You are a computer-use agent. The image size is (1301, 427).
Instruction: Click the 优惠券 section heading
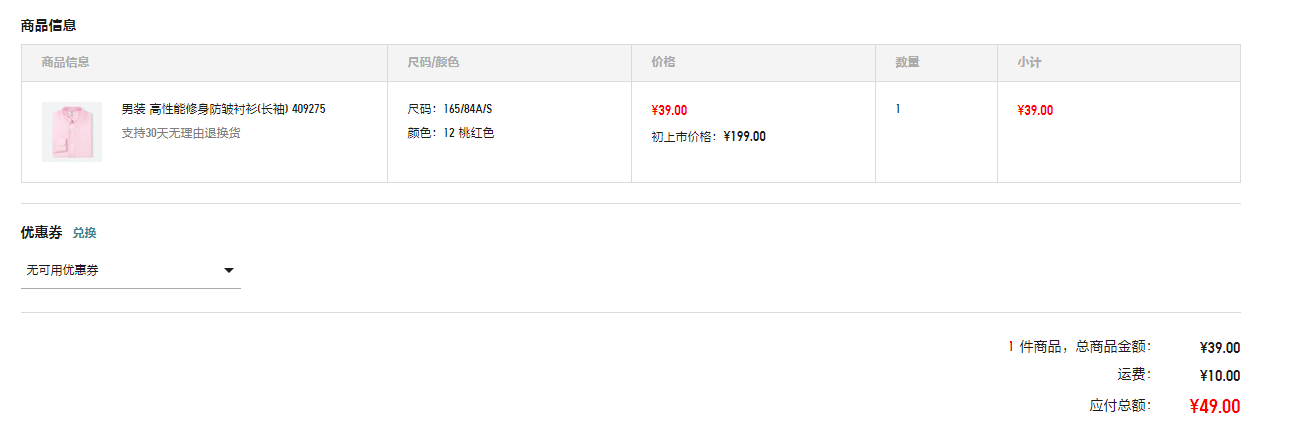[x=42, y=233]
